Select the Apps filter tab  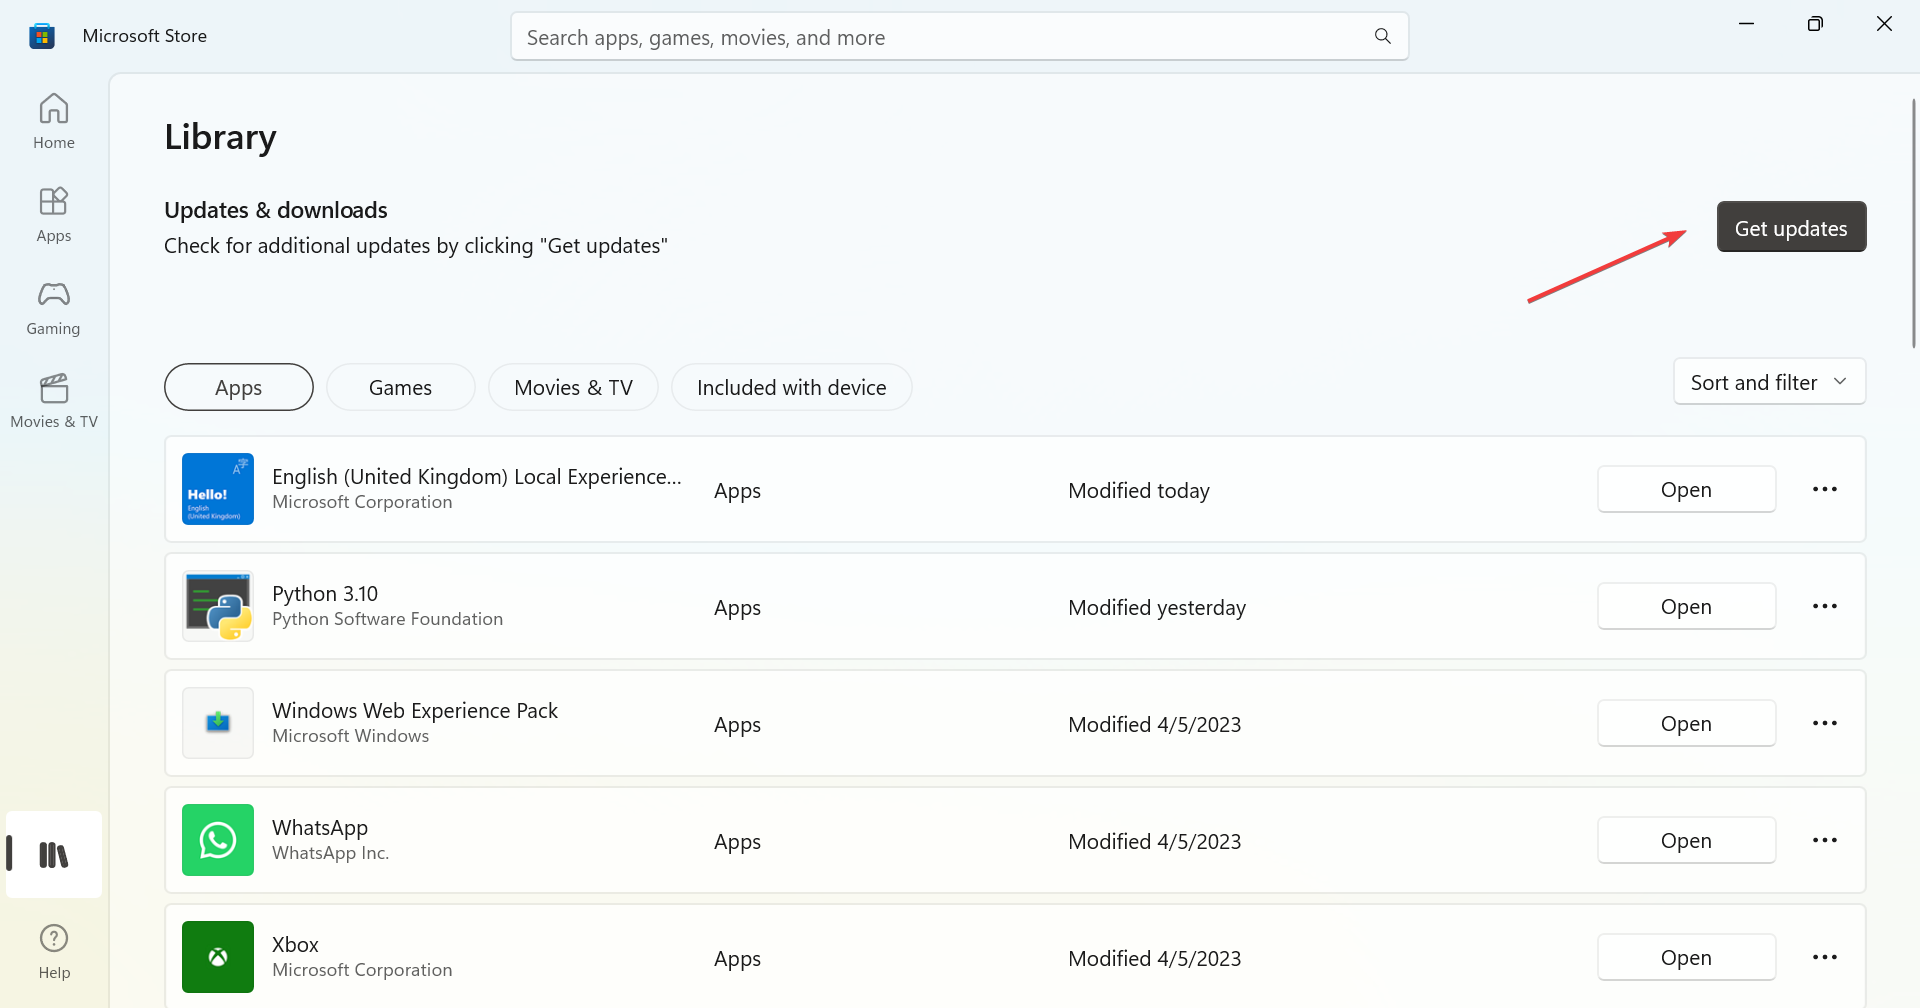[x=239, y=387]
